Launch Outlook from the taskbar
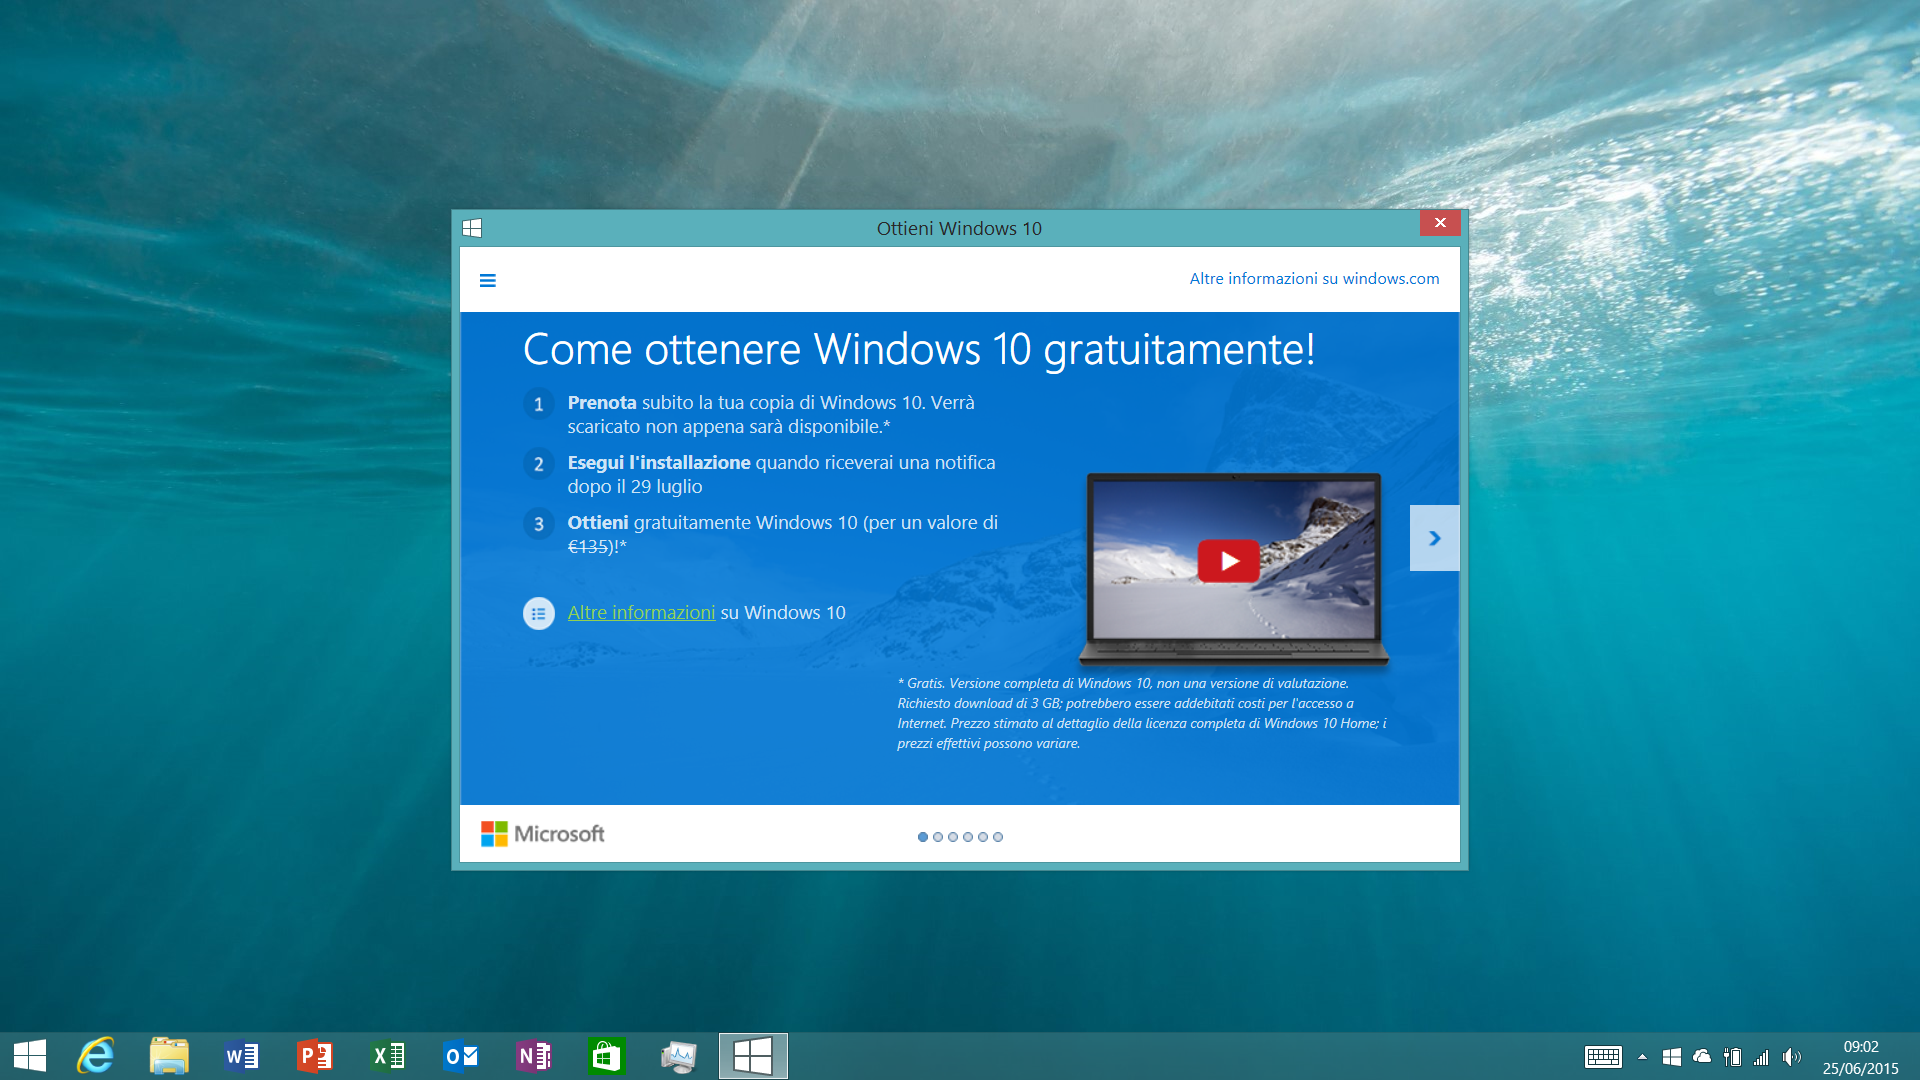This screenshot has width=1920, height=1080. coord(461,1056)
